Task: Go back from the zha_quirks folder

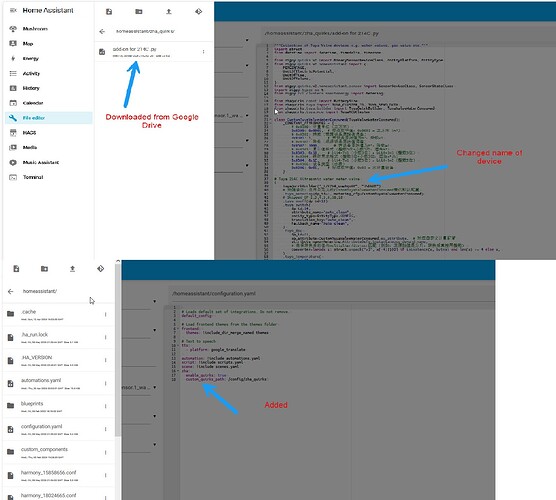Action: point(102,32)
